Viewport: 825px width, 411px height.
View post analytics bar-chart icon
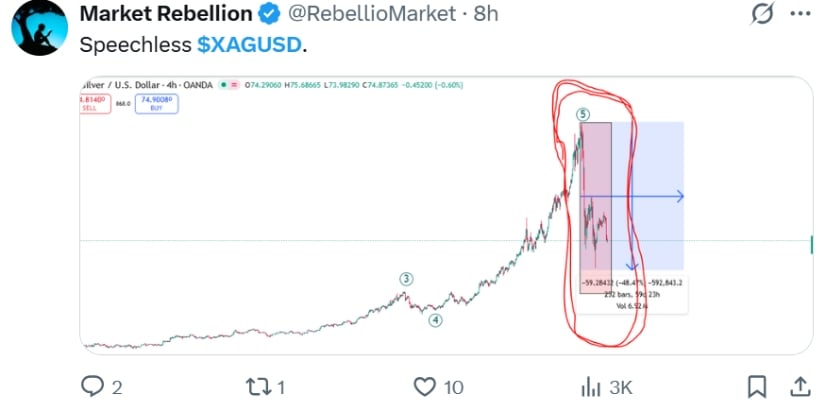(591, 386)
